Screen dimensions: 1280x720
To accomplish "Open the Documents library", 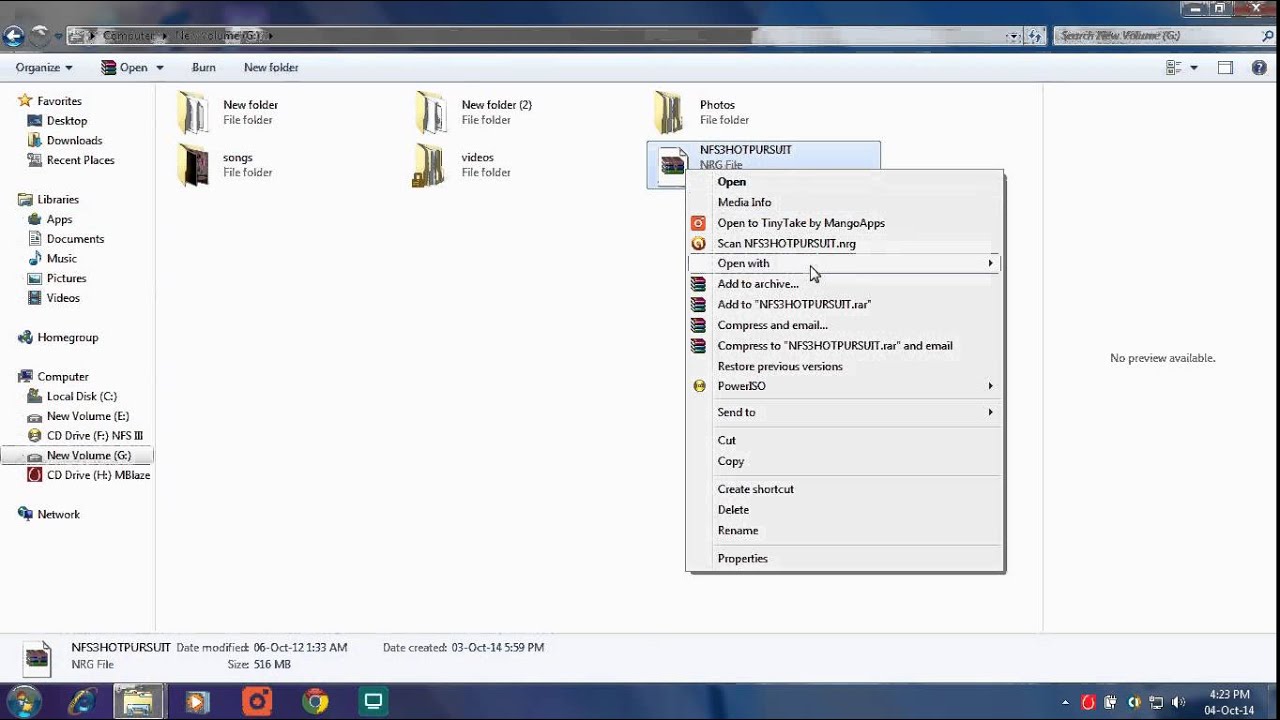I will (75, 239).
